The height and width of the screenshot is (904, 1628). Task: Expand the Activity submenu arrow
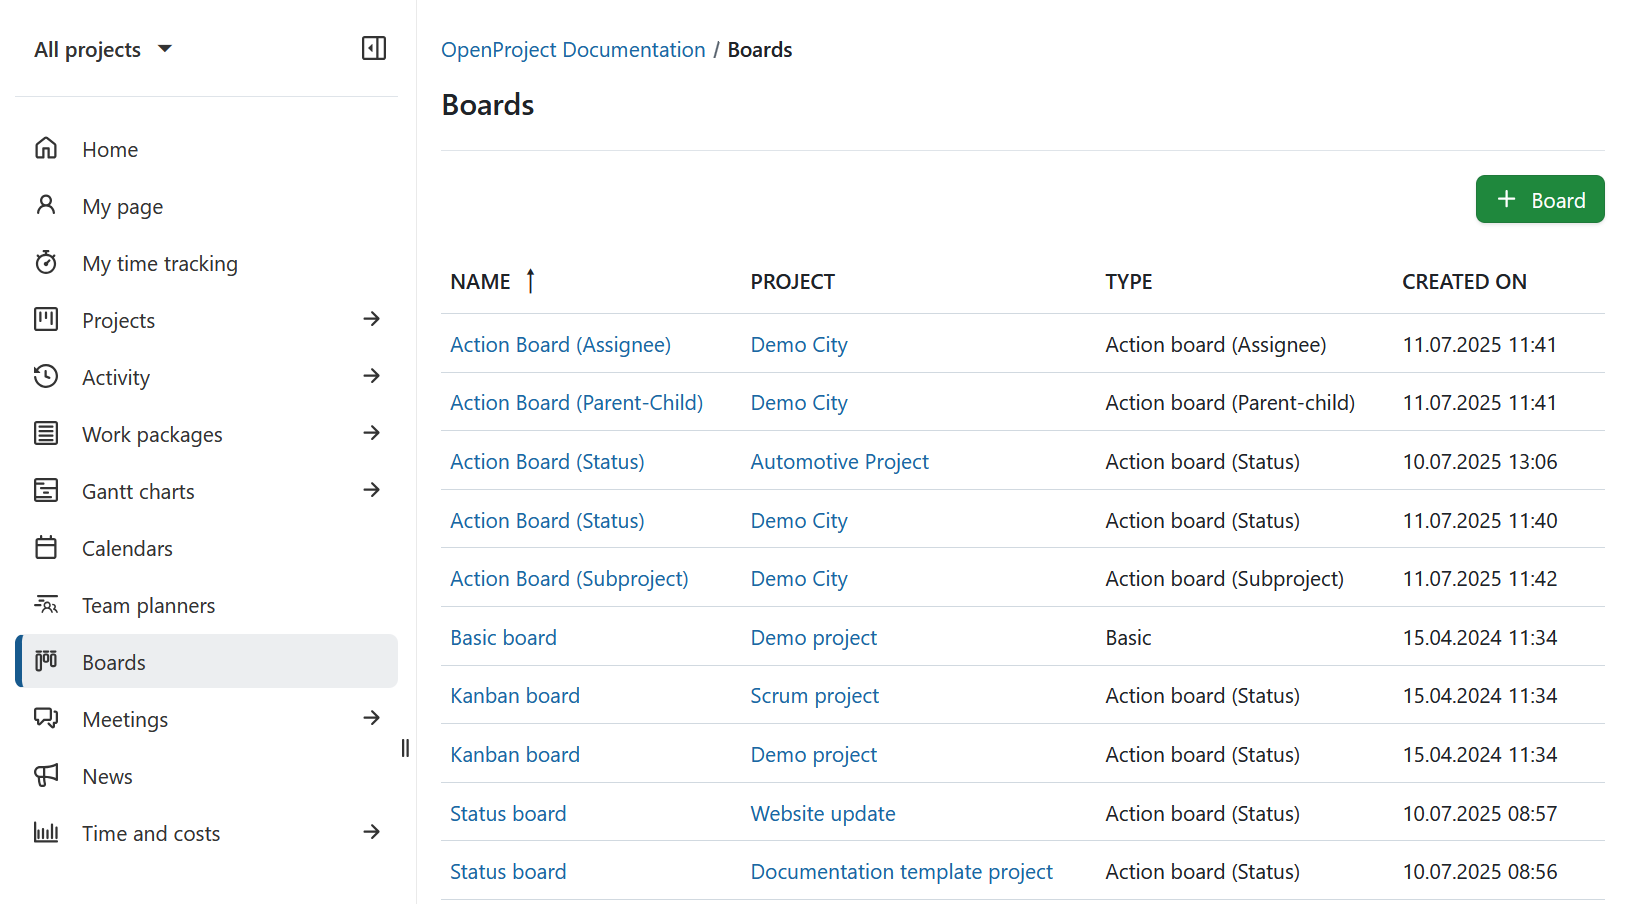(x=371, y=376)
